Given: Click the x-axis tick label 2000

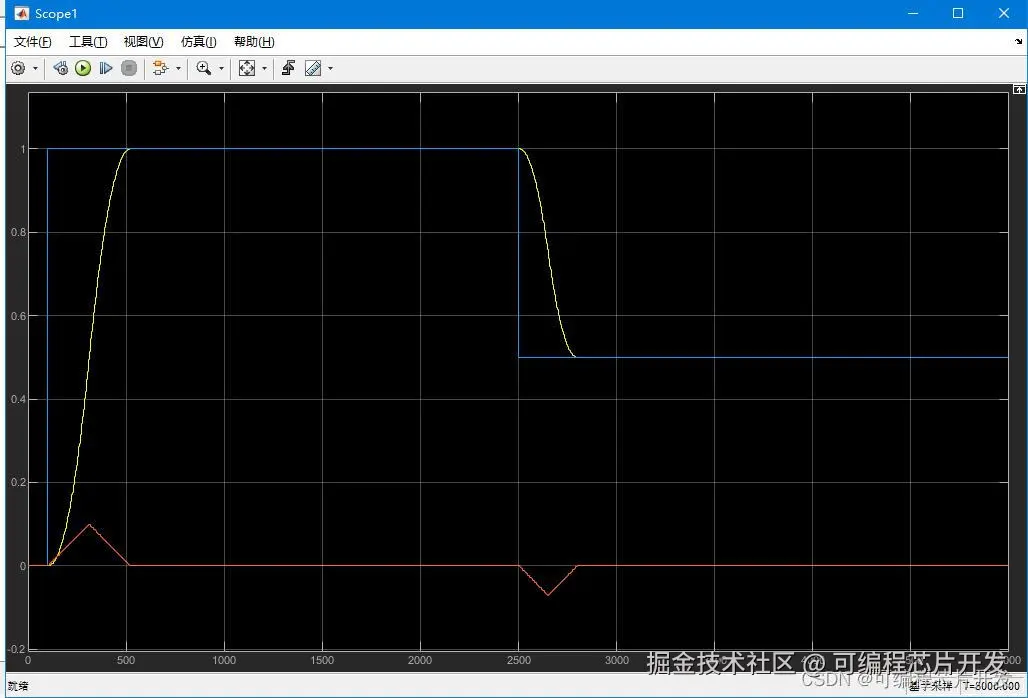Looking at the screenshot, I should coord(420,661).
